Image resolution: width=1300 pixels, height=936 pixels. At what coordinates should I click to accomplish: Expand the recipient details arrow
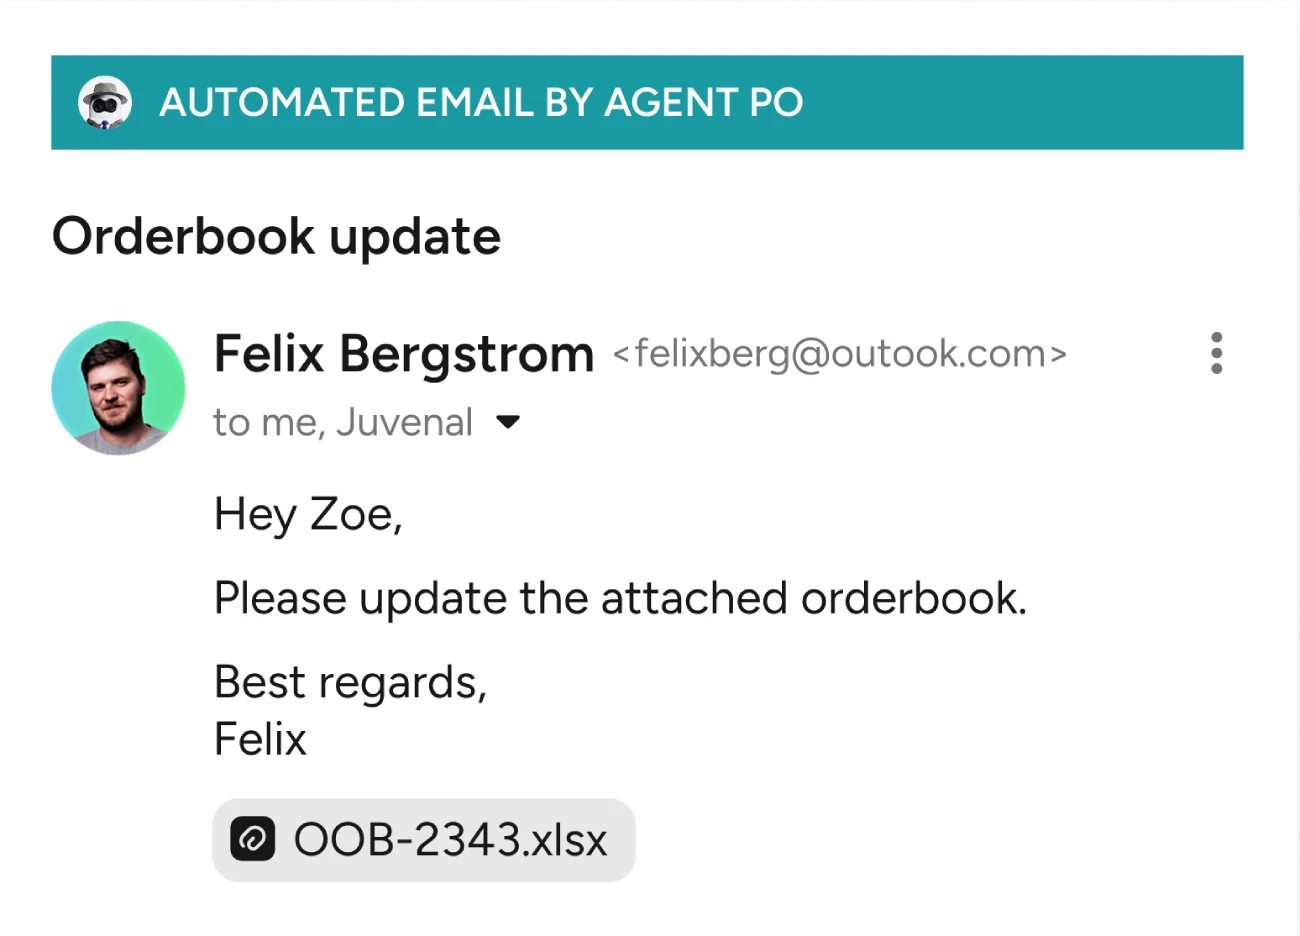tap(508, 422)
